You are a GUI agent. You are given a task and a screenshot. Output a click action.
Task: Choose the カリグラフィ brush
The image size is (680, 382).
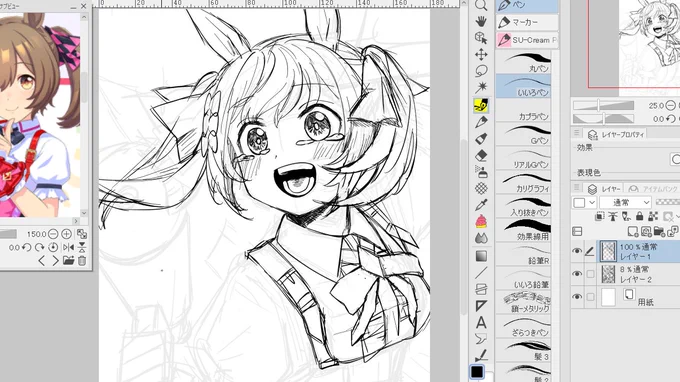[x=523, y=182]
